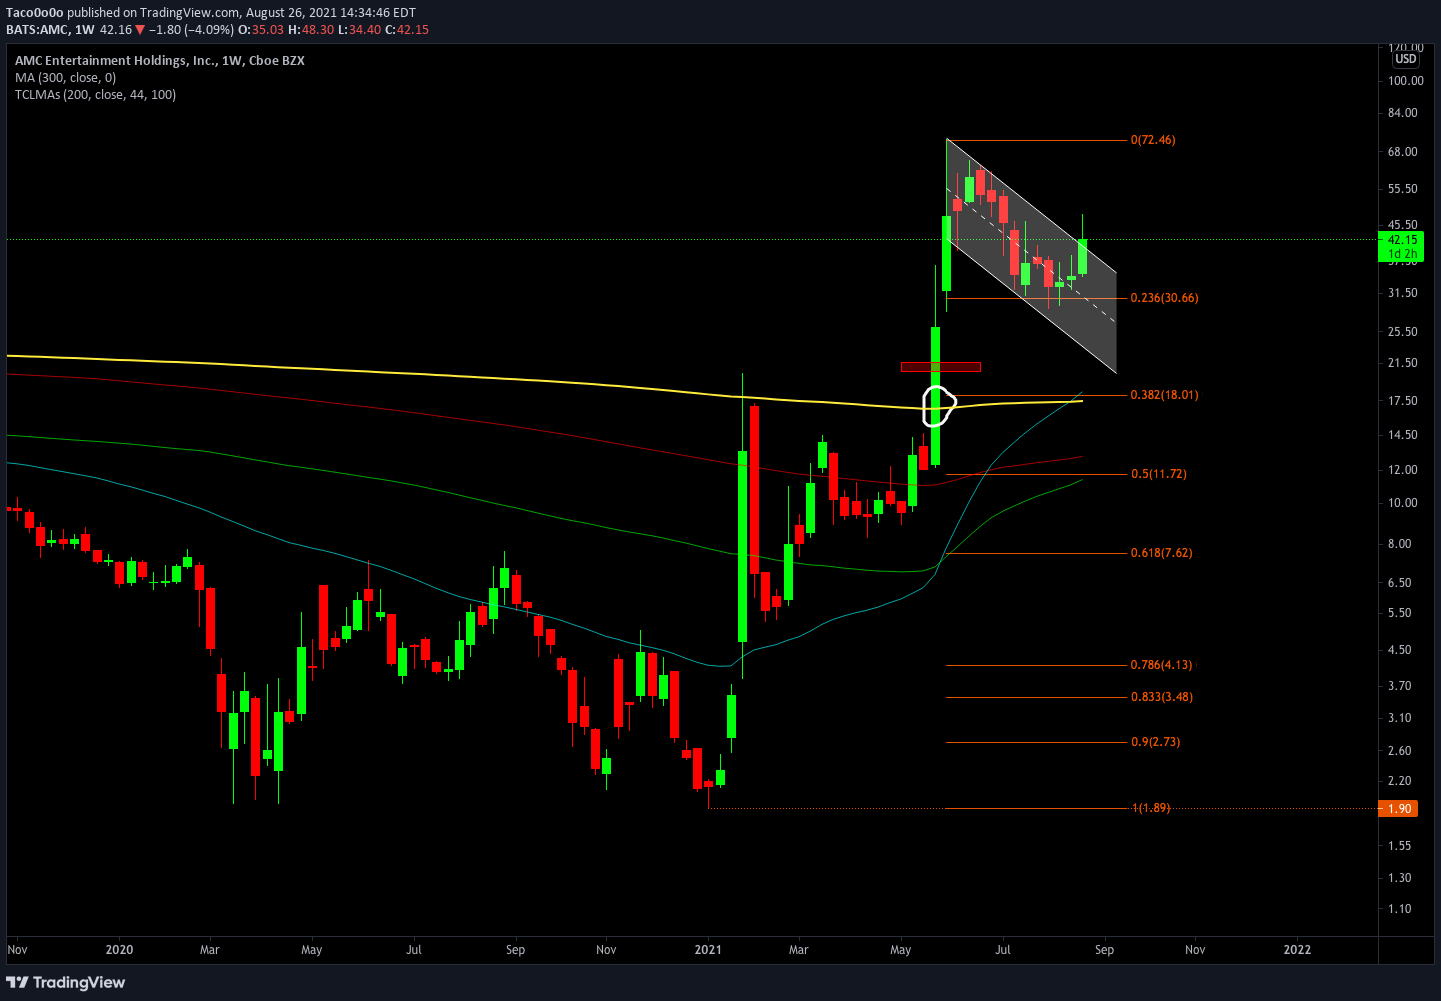1441x1001 pixels.
Task: Click the Fibonacci 0.236(30.66) level label
Action: pyautogui.click(x=1164, y=298)
